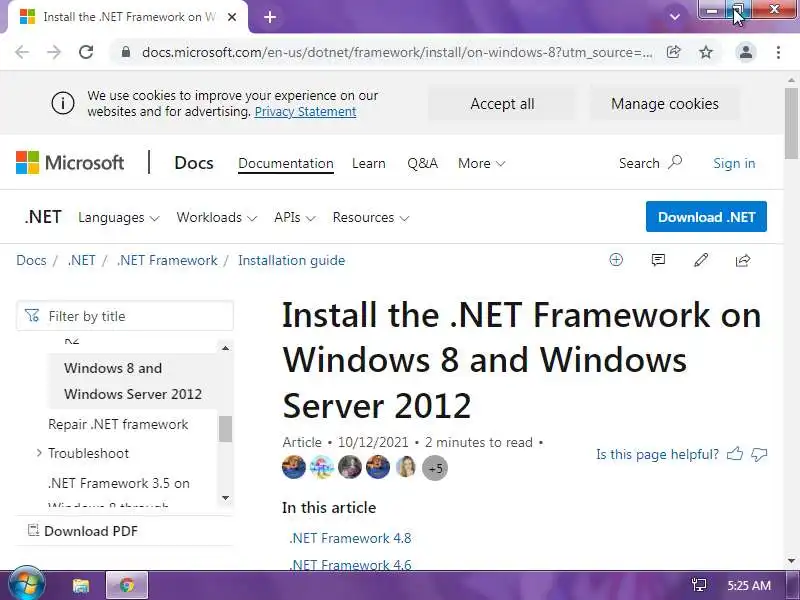This screenshot has height=600, width=800.
Task: Click Sign in link
Action: [734, 163]
